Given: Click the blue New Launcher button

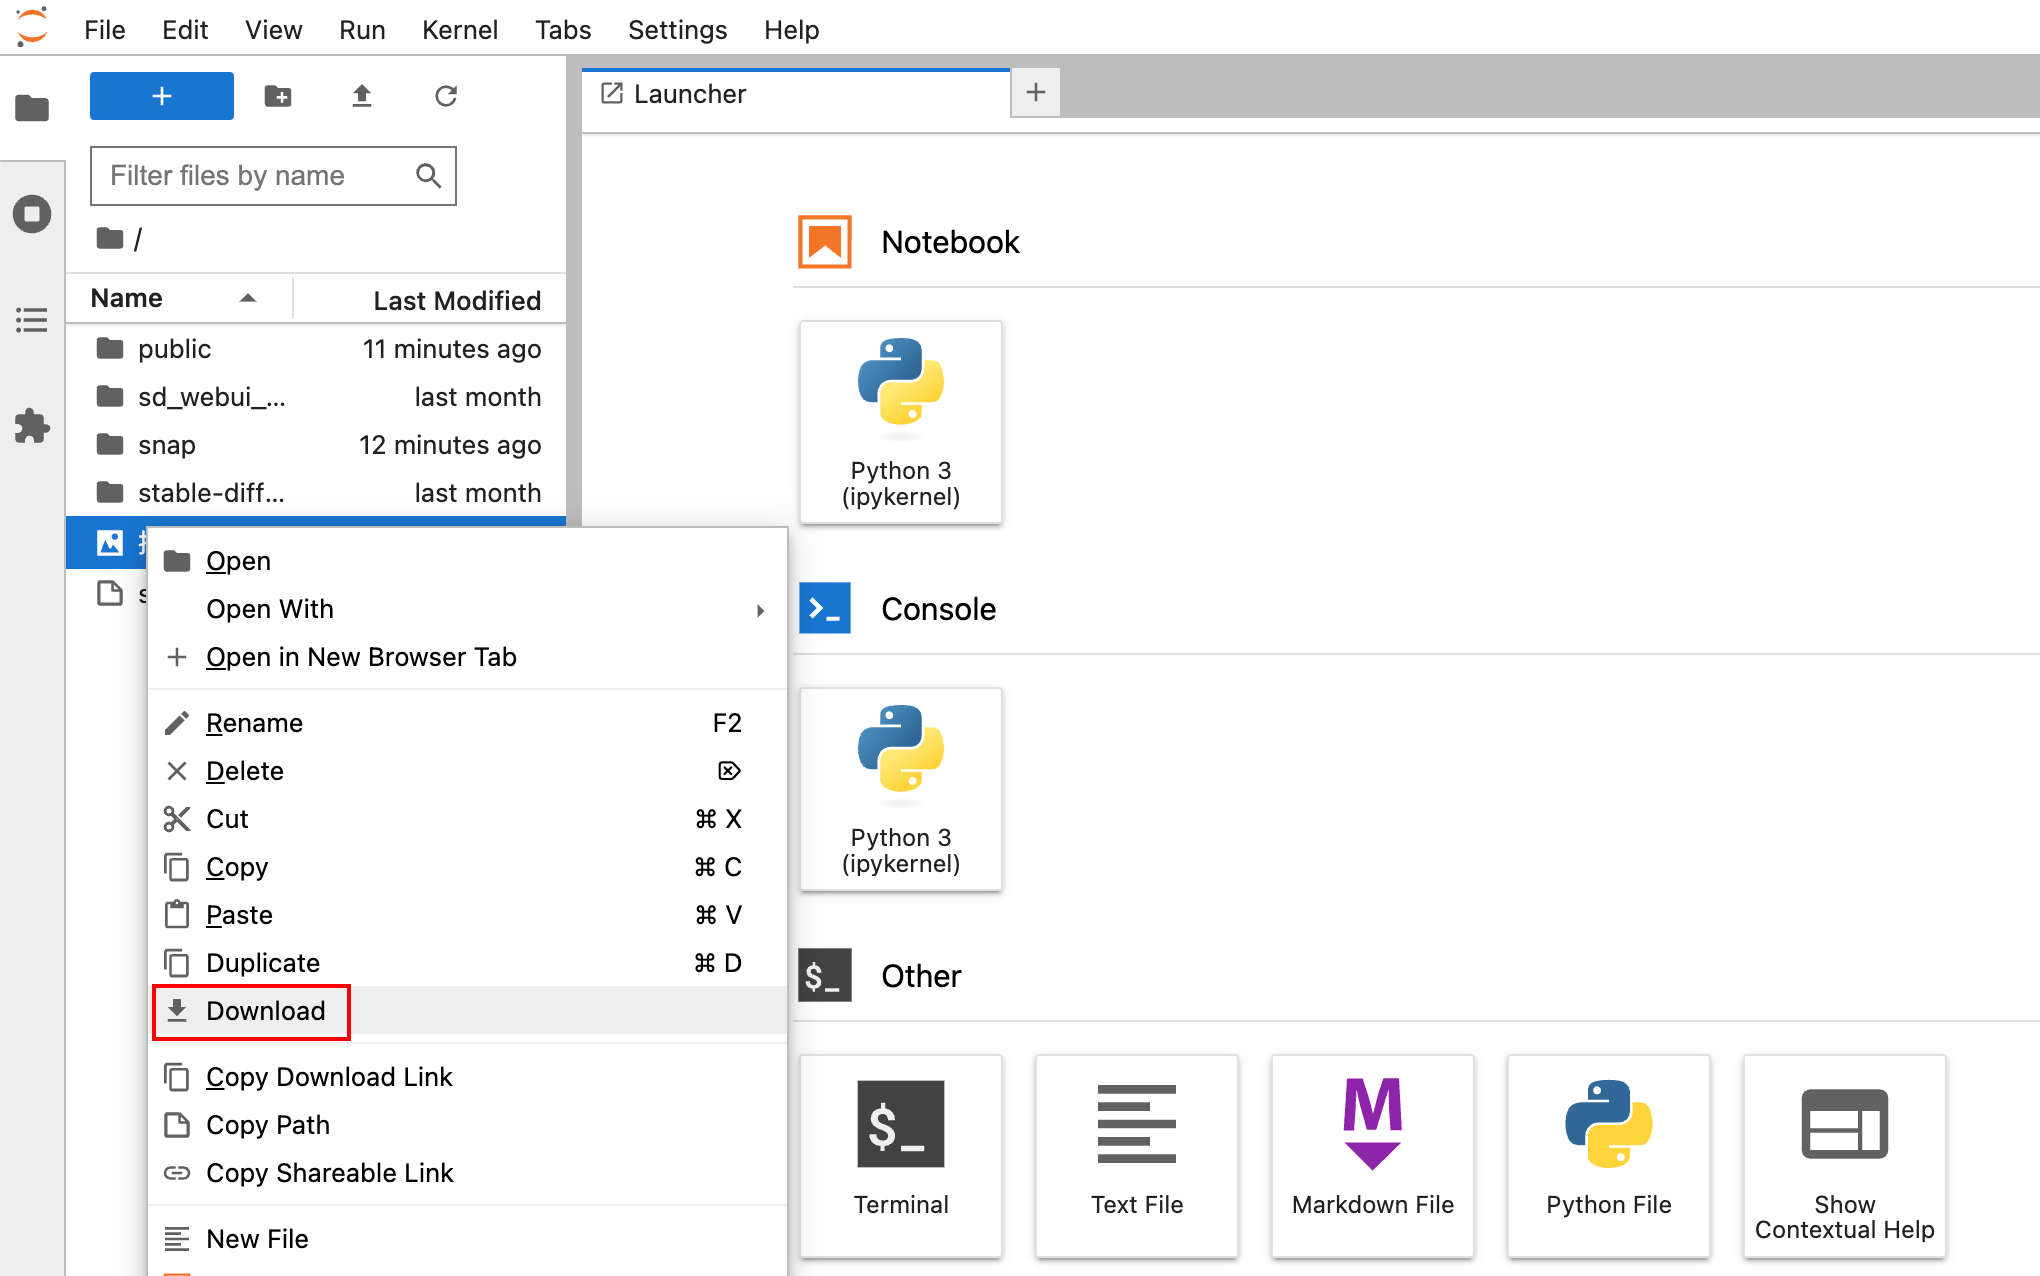Looking at the screenshot, I should (162, 96).
